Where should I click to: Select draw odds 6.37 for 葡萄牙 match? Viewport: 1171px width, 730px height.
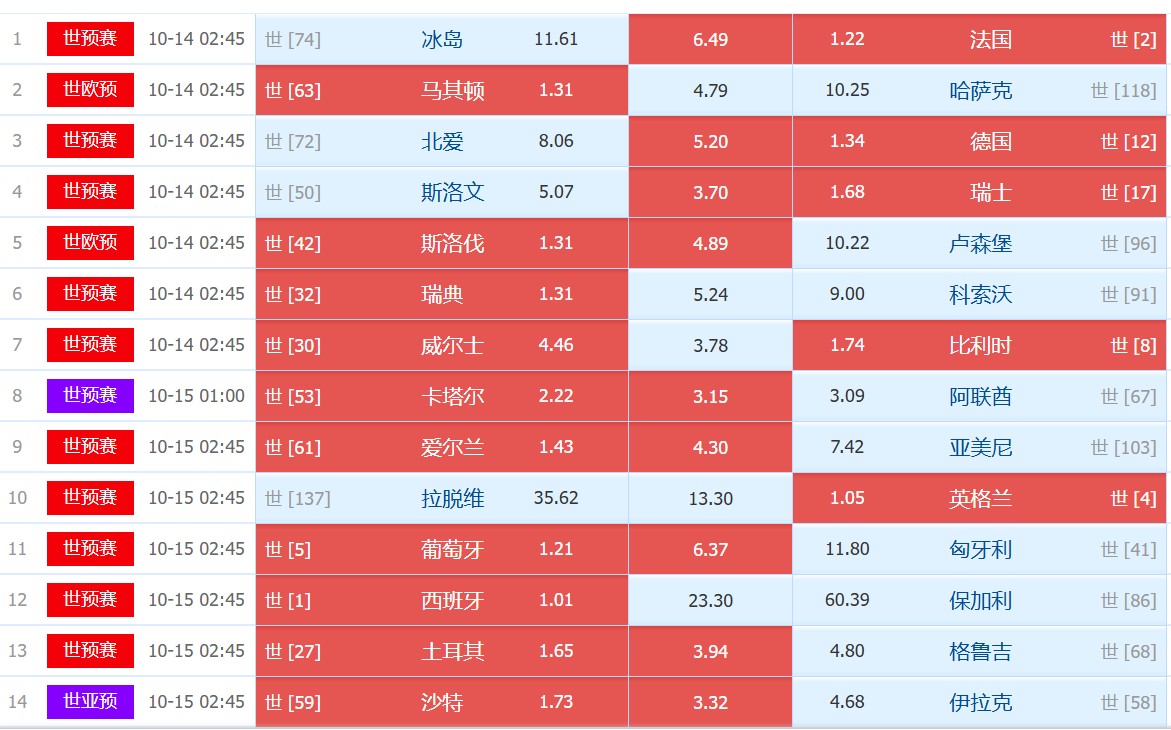(710, 549)
